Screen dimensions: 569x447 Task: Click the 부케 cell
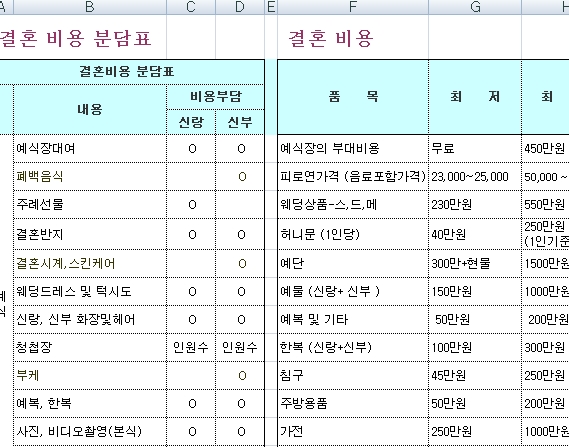click(90, 375)
